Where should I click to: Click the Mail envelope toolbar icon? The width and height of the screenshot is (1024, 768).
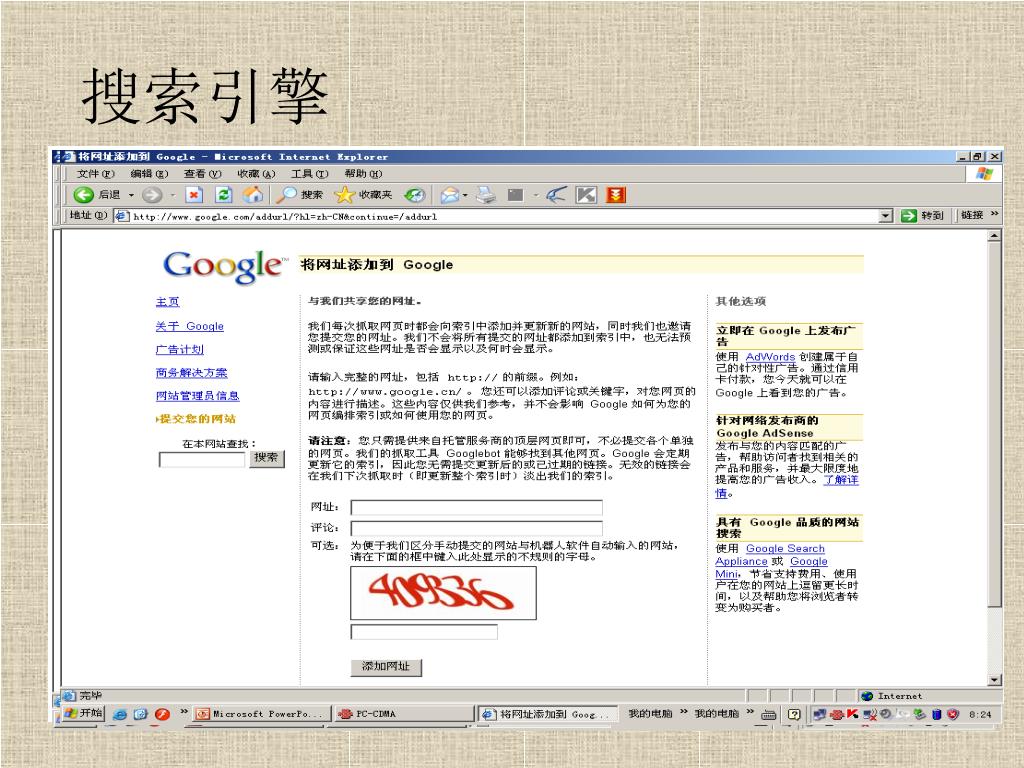pos(449,195)
